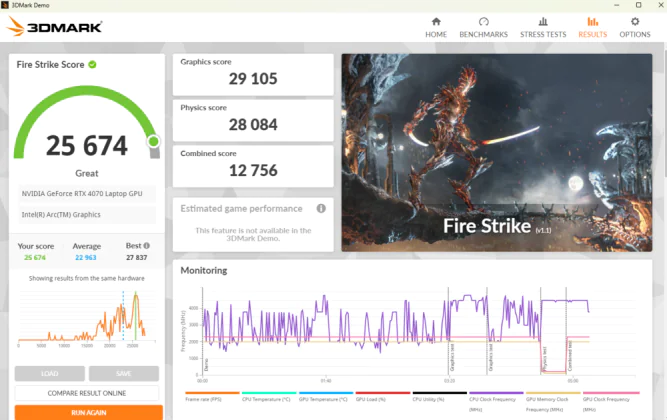This screenshot has height=420, width=667.
Task: Toggle GPU Temperature legend color
Action: [x=326, y=393]
